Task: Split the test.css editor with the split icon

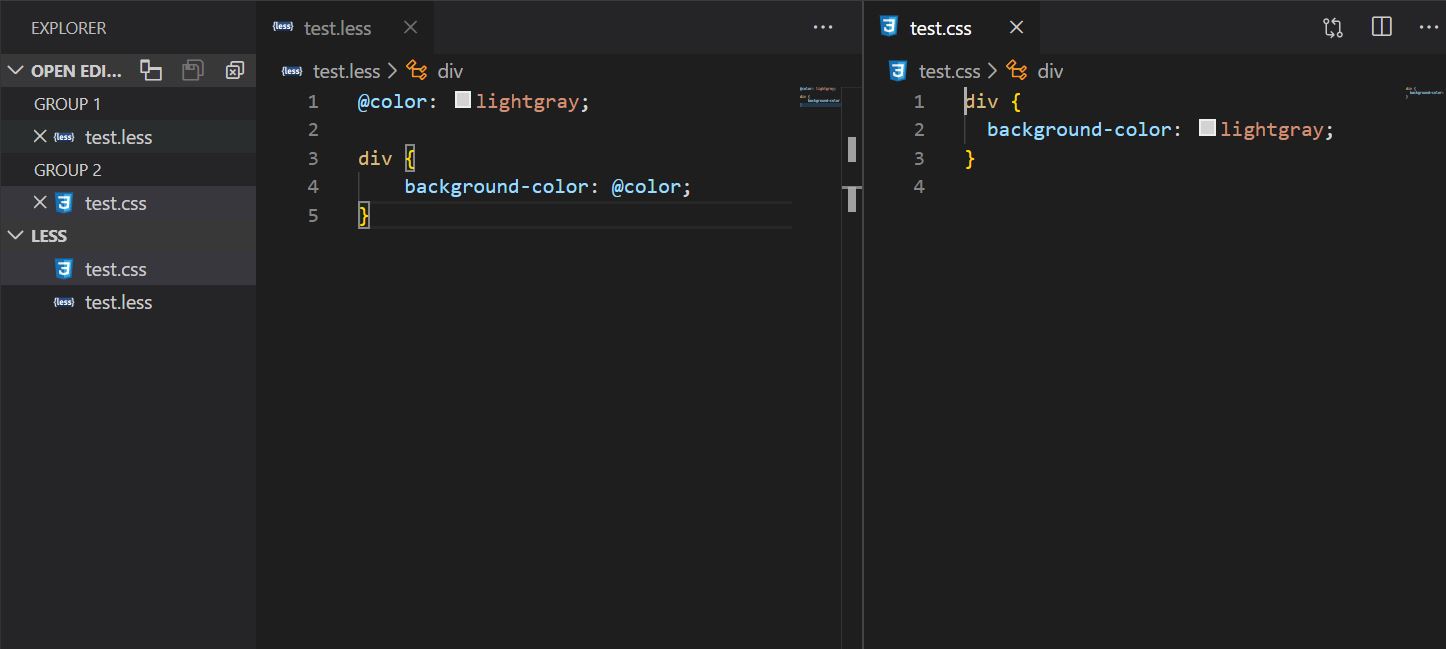Action: point(1381,27)
